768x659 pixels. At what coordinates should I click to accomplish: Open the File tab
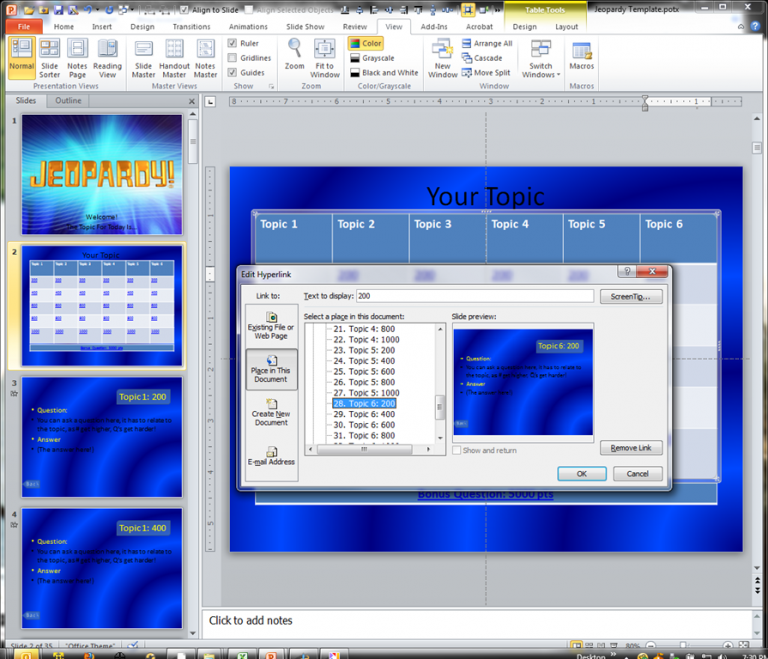tap(24, 26)
